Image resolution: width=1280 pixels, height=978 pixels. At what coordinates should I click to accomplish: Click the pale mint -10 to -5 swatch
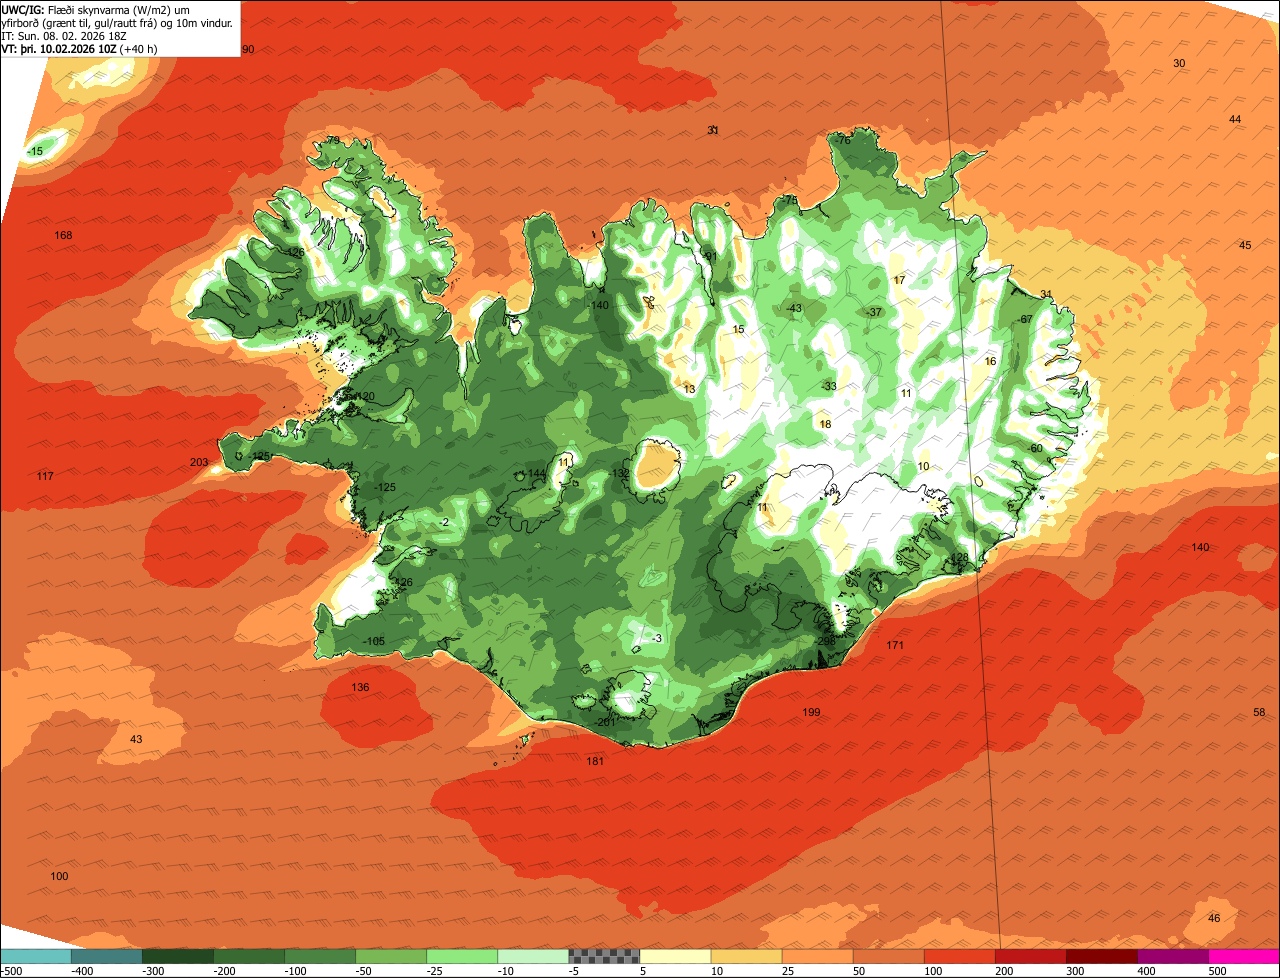click(533, 956)
